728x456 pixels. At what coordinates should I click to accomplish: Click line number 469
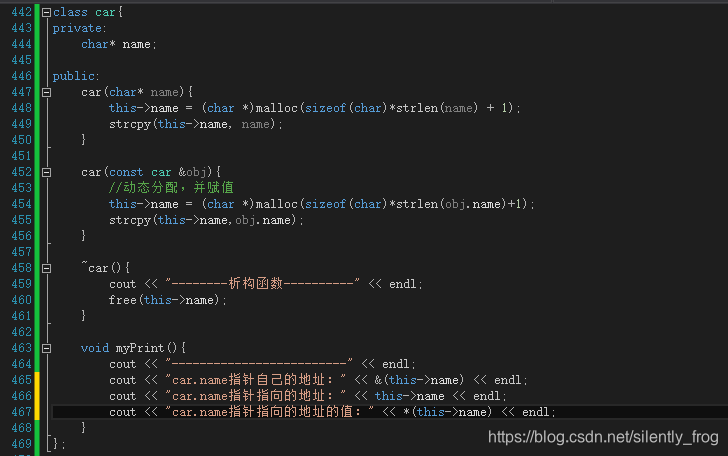21,444
